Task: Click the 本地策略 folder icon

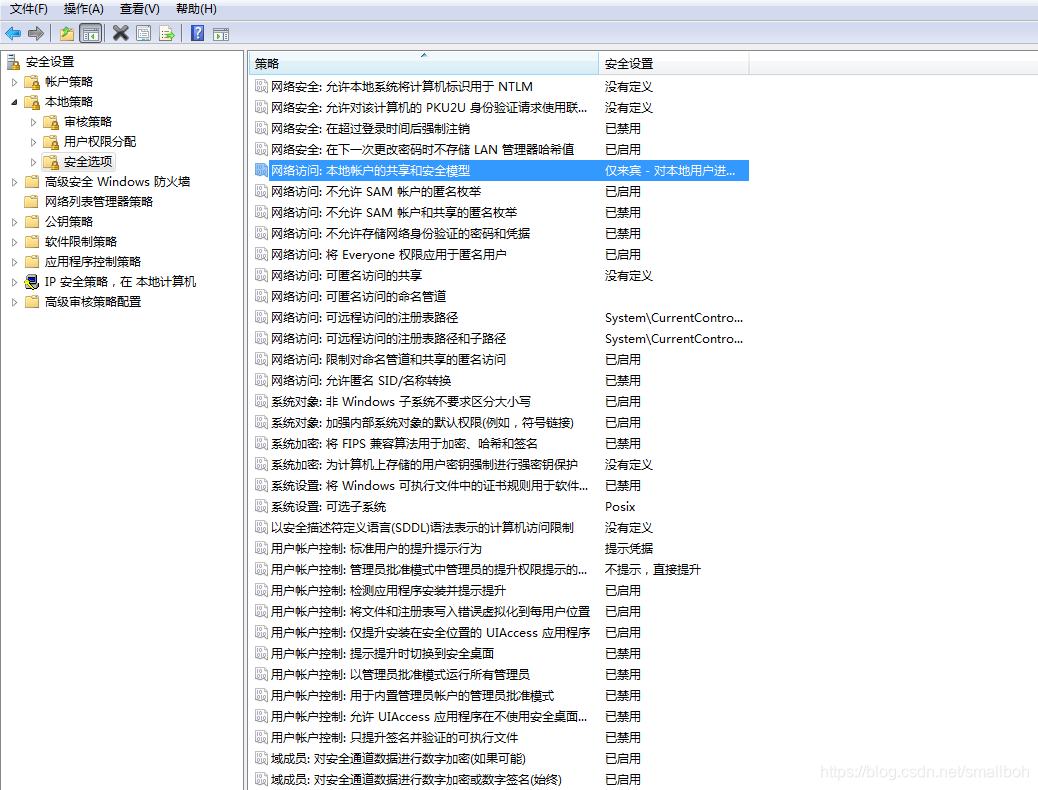Action: [x=32, y=102]
